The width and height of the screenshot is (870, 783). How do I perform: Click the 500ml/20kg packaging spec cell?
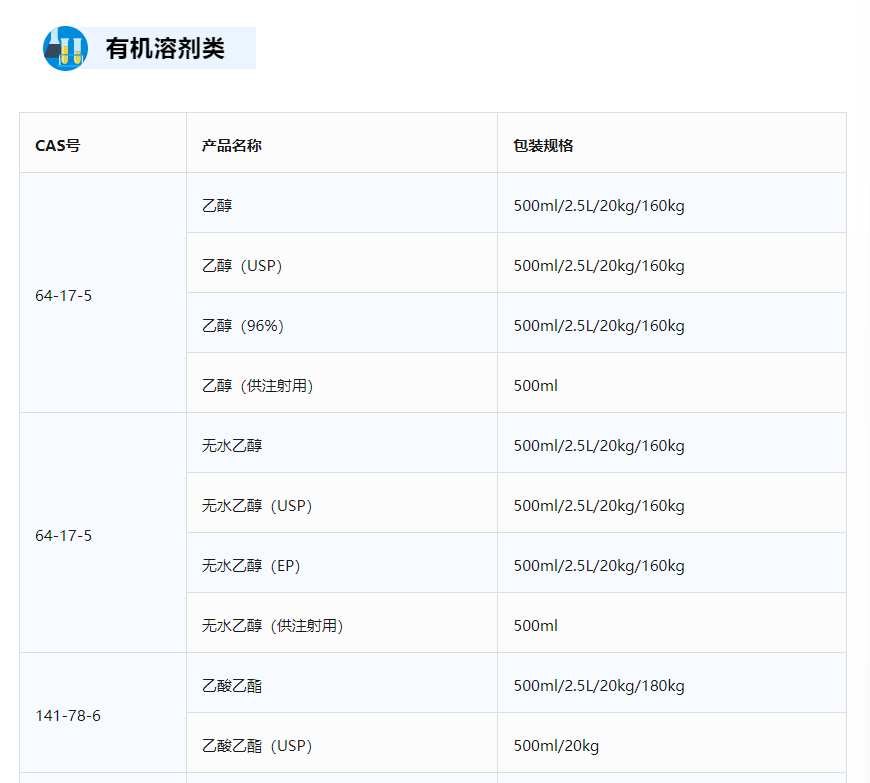[556, 746]
